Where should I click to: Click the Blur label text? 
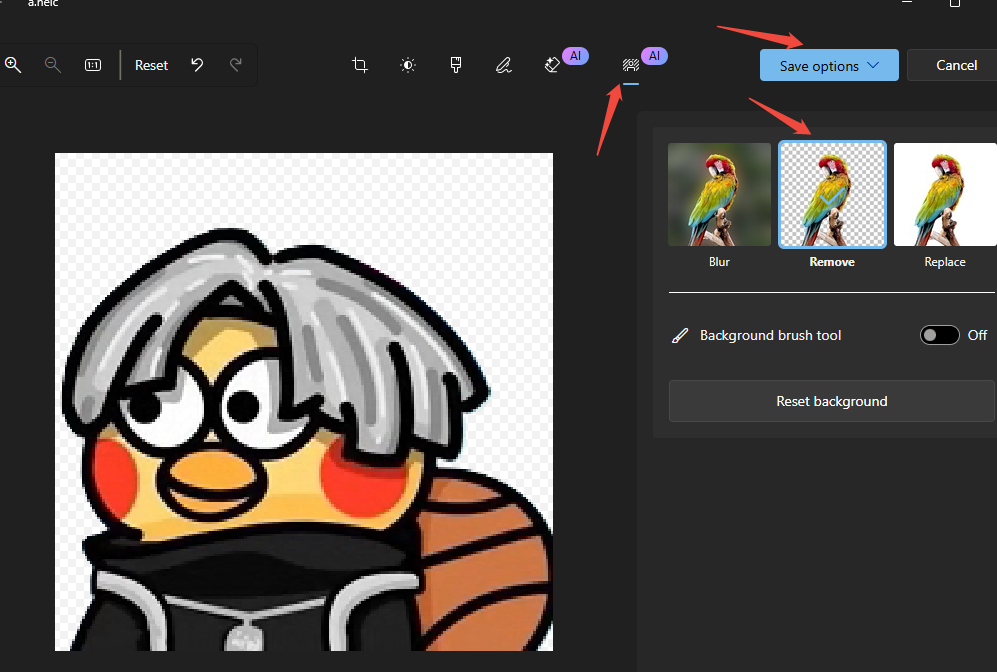719,262
